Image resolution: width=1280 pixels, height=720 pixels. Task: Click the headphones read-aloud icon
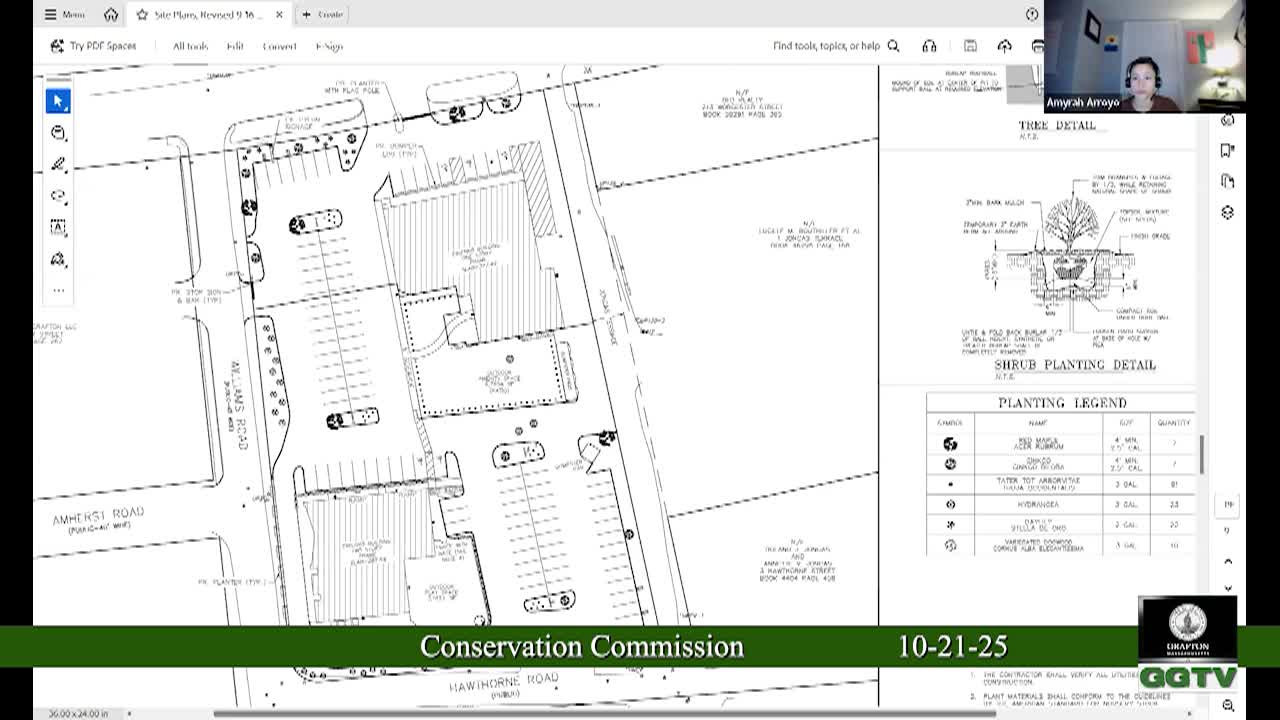point(929,46)
